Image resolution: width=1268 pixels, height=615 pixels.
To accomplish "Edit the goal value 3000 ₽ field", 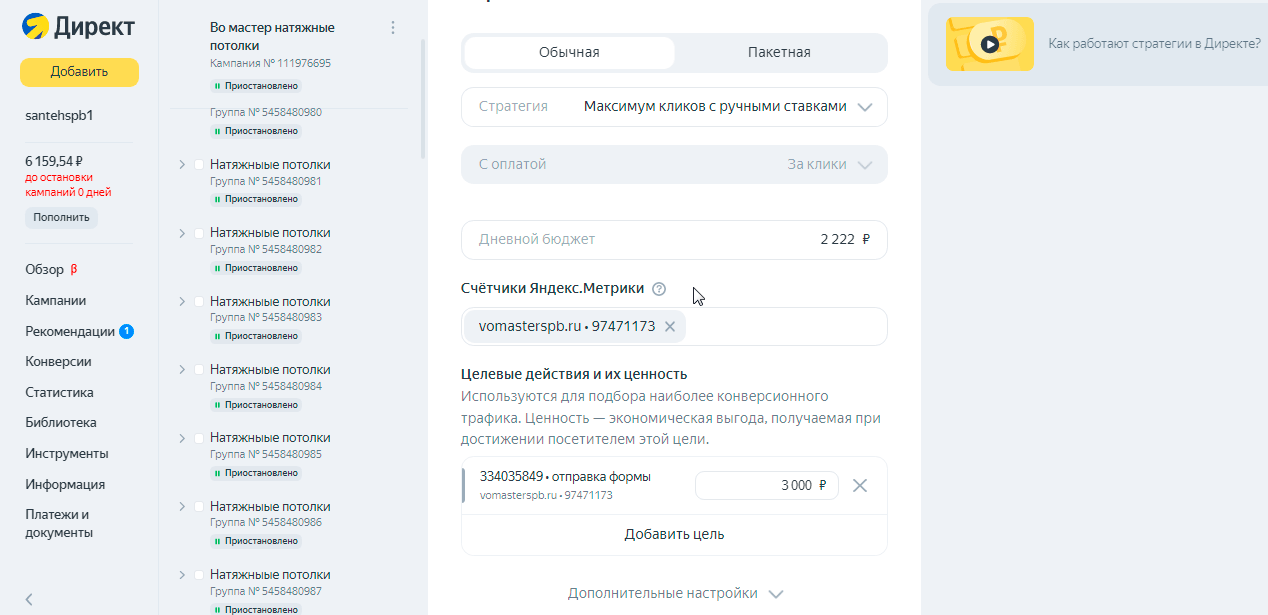I will pyautogui.click(x=766, y=486).
